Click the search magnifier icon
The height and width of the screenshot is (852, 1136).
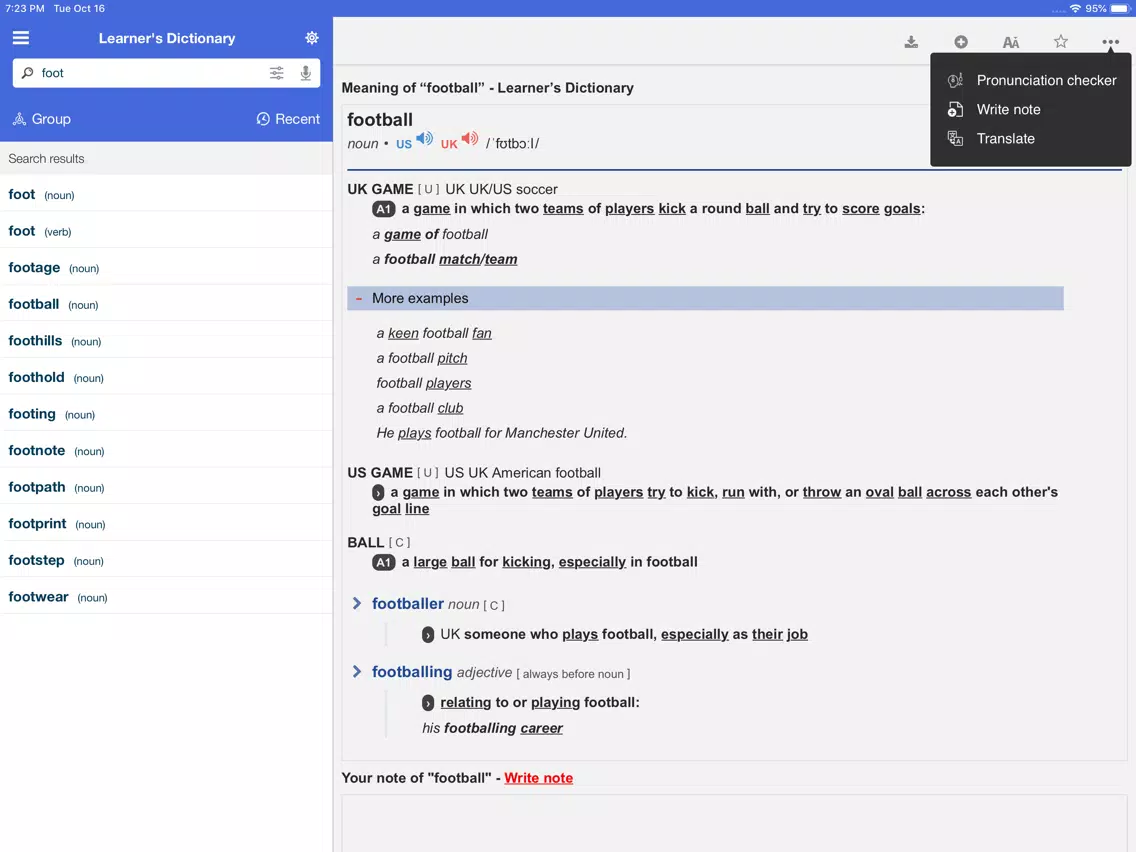pyautogui.click(x=28, y=72)
